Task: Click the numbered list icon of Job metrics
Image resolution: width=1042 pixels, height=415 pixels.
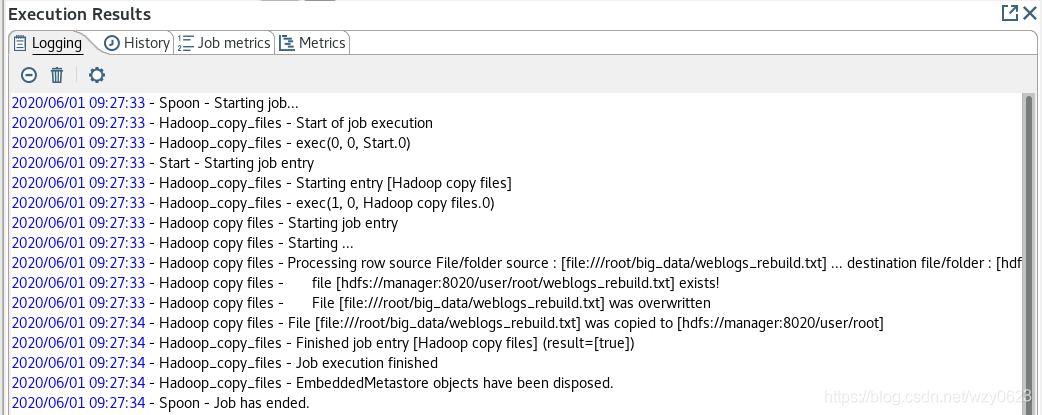Action: coord(185,43)
